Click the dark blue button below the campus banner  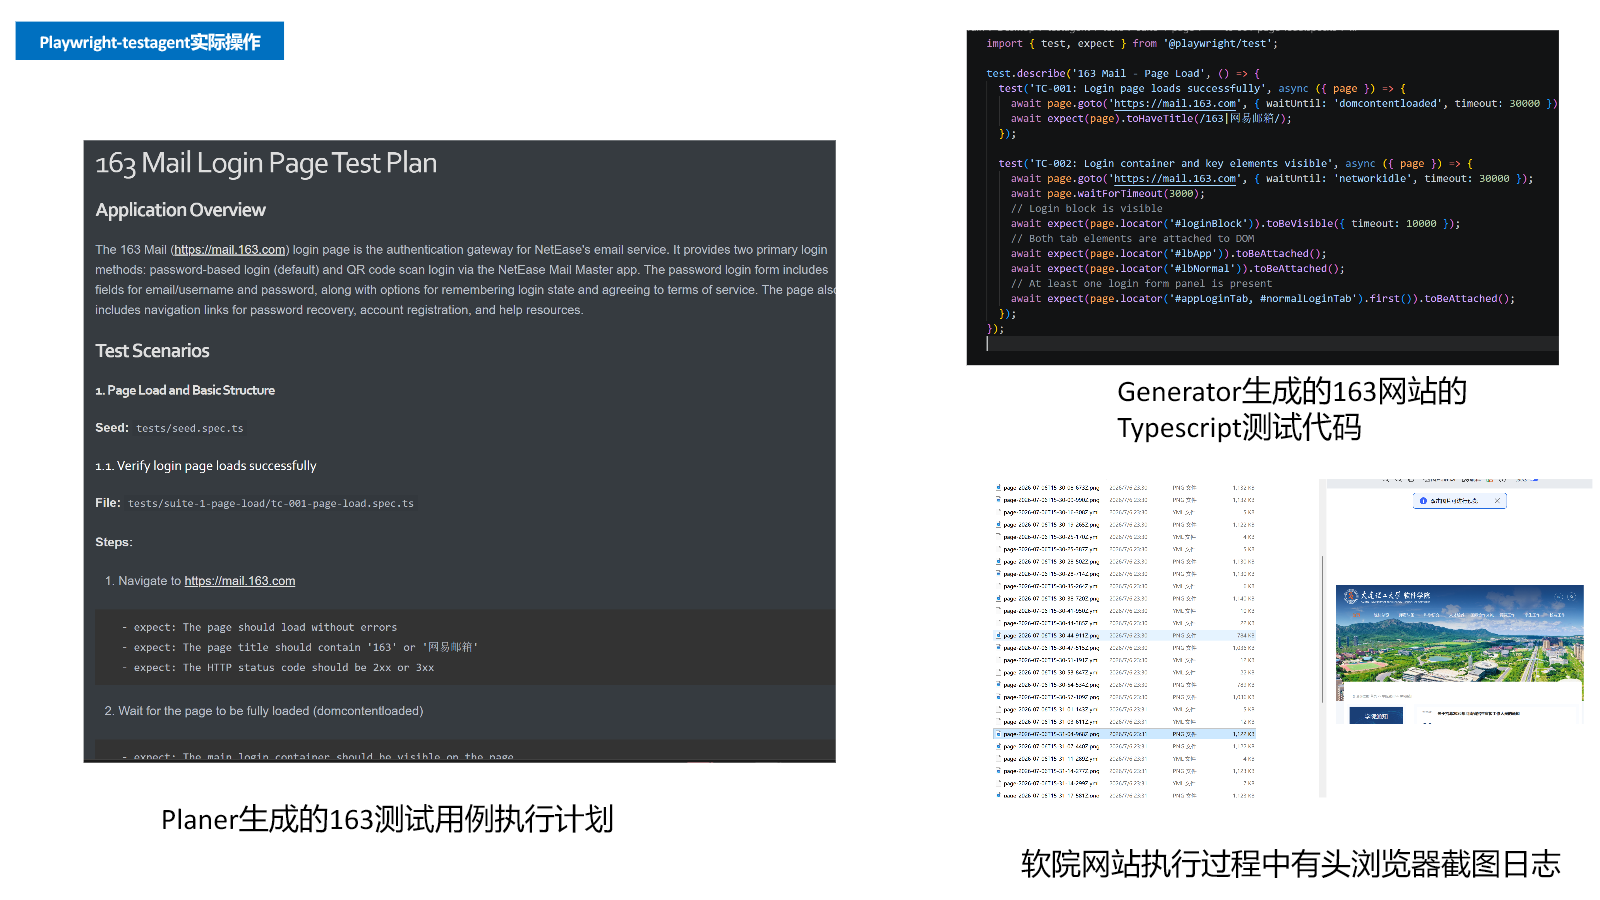pos(1376,716)
